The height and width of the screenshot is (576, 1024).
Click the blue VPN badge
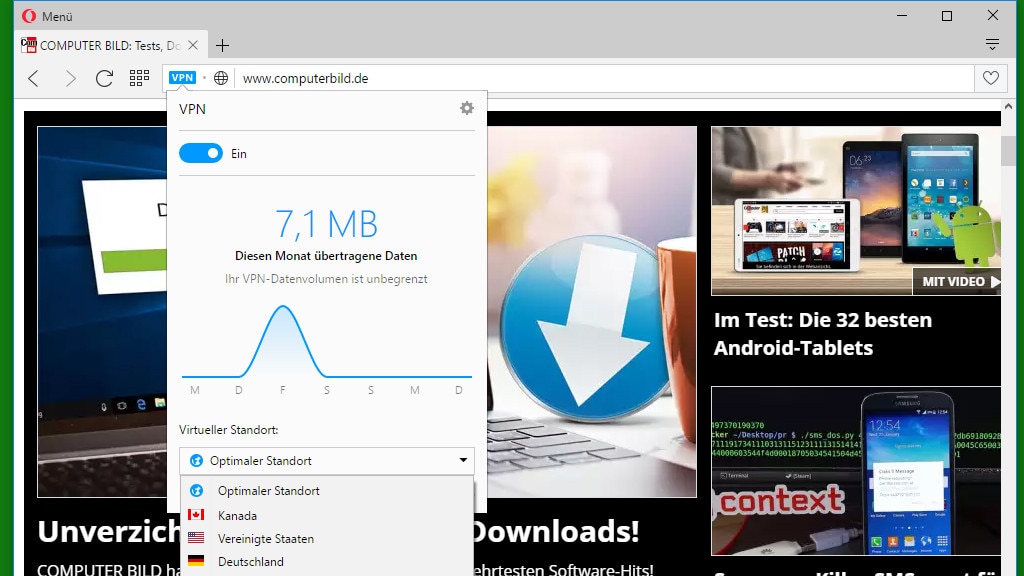[x=182, y=78]
